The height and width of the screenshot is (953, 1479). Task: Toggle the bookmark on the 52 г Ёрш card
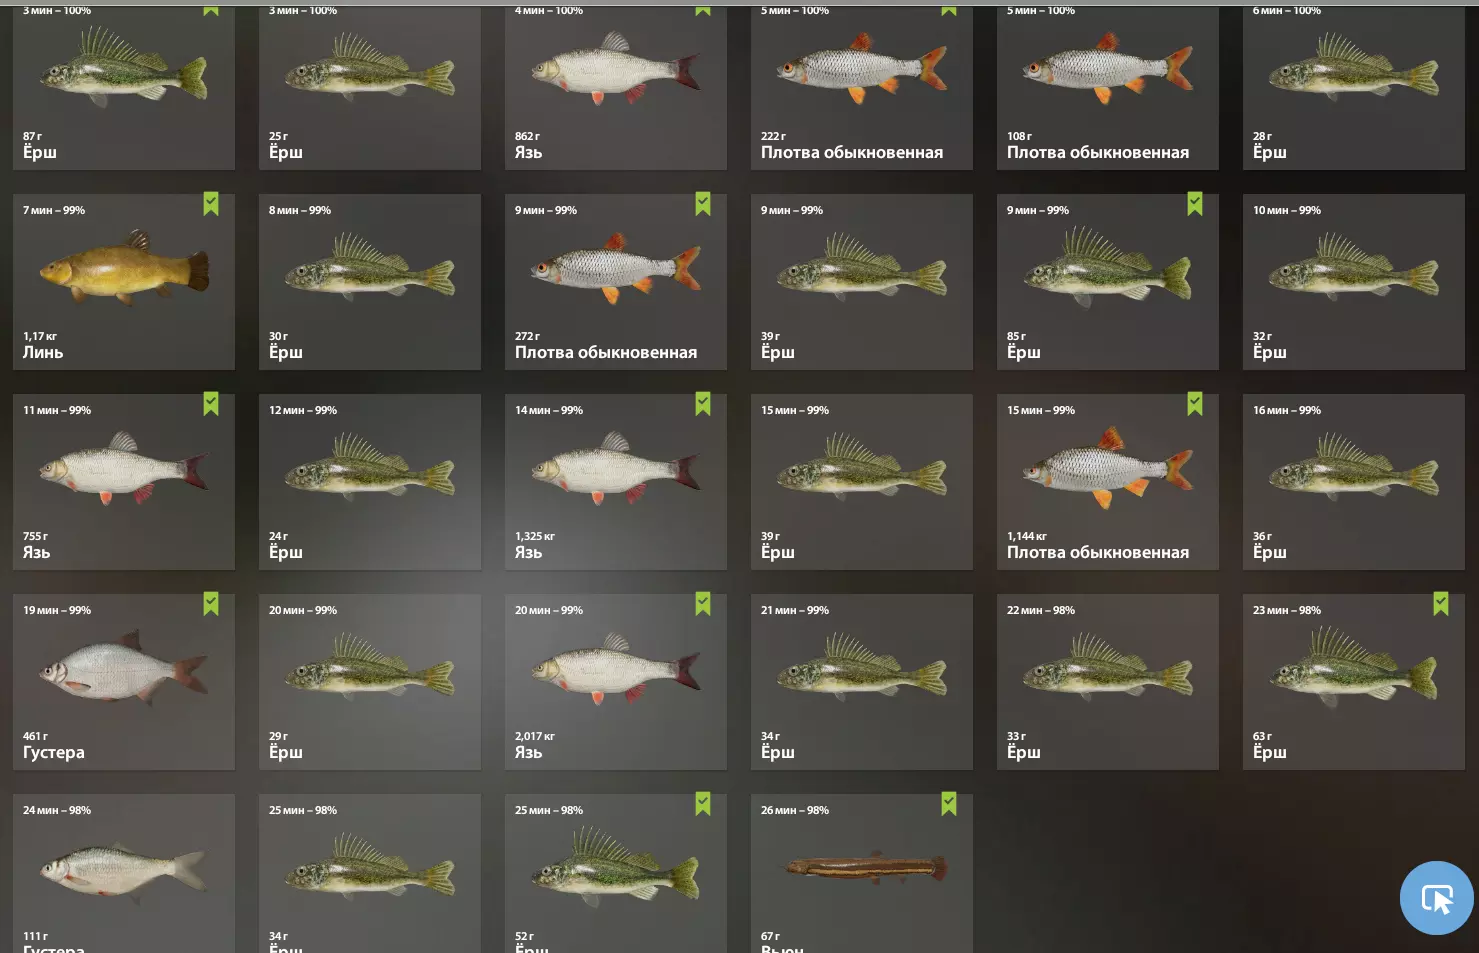click(703, 804)
